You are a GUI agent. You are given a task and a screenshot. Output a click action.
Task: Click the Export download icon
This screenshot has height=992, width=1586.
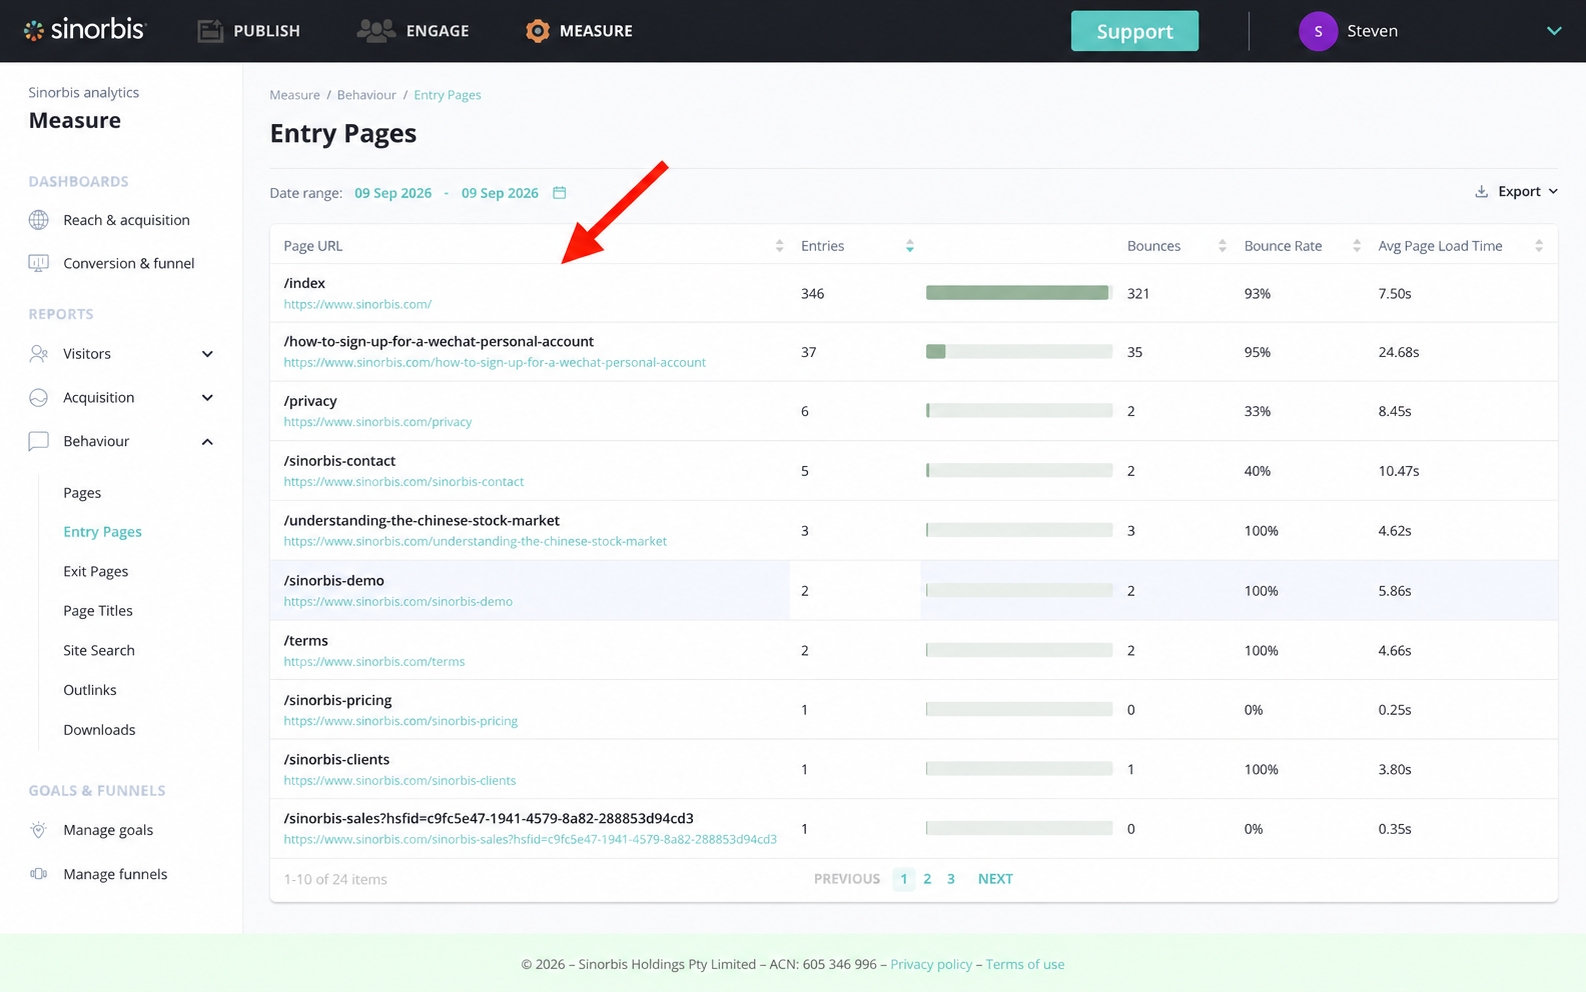1481,192
